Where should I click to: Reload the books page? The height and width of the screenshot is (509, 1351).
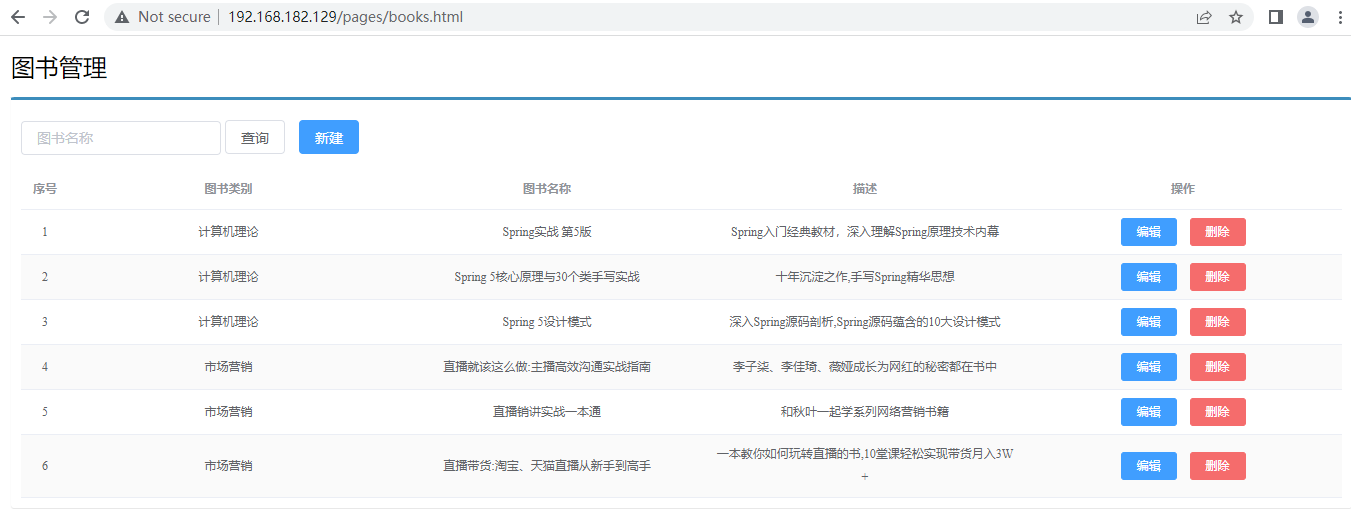(x=82, y=17)
